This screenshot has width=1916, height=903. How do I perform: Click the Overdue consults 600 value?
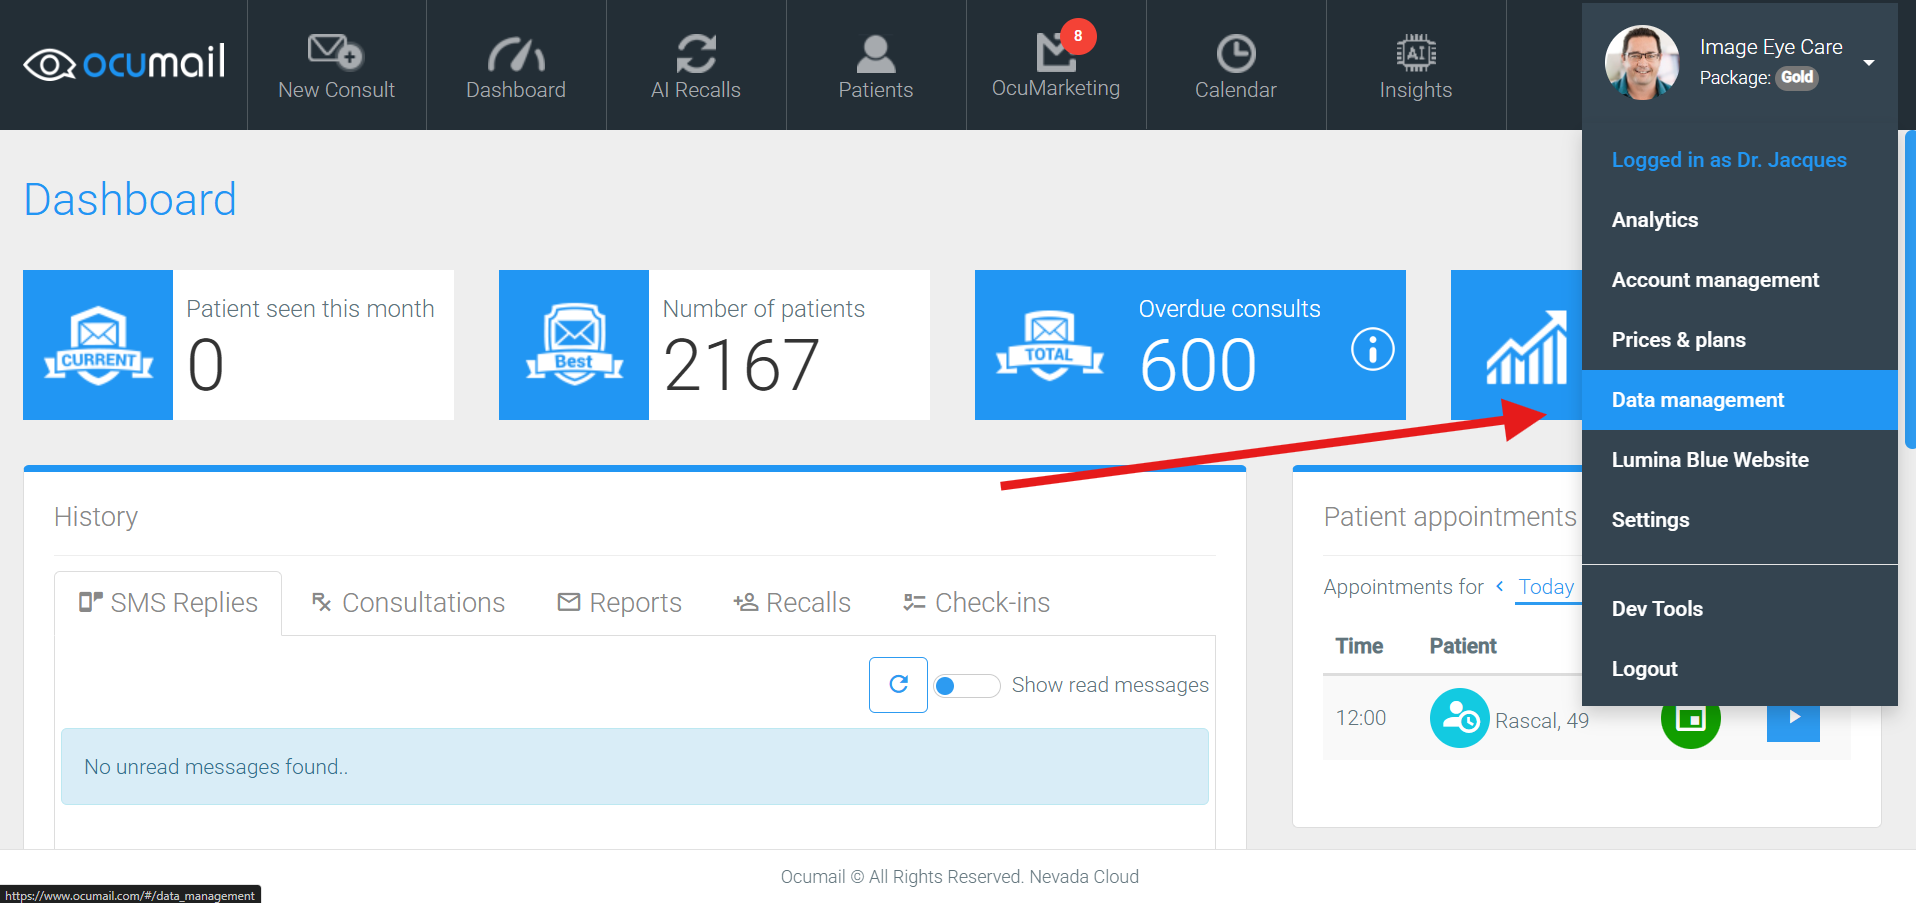tap(1198, 365)
